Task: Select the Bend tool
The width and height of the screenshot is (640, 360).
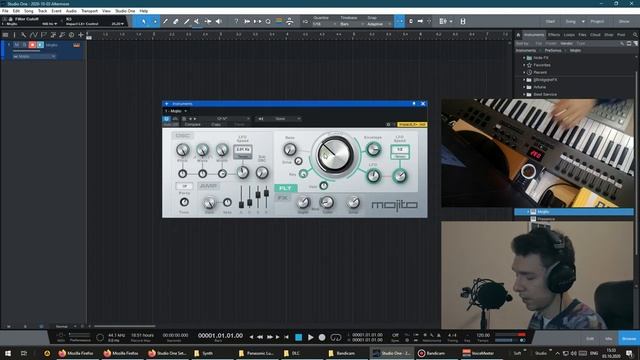Action: 208,21
